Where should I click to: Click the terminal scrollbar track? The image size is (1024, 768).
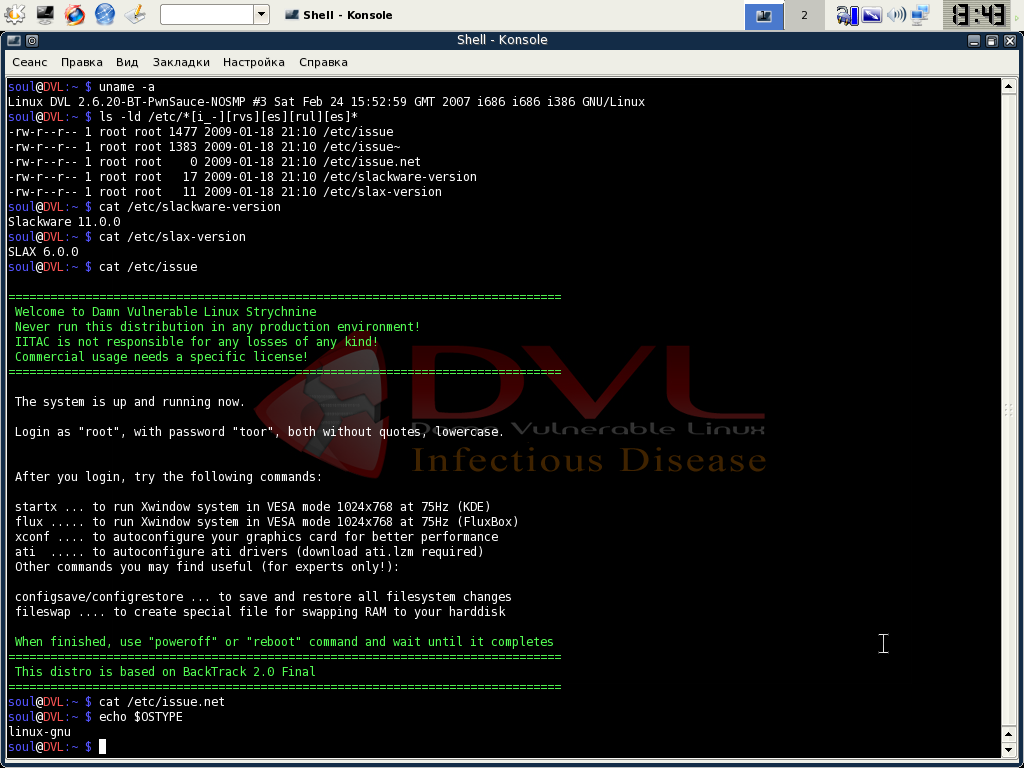click(1008, 410)
